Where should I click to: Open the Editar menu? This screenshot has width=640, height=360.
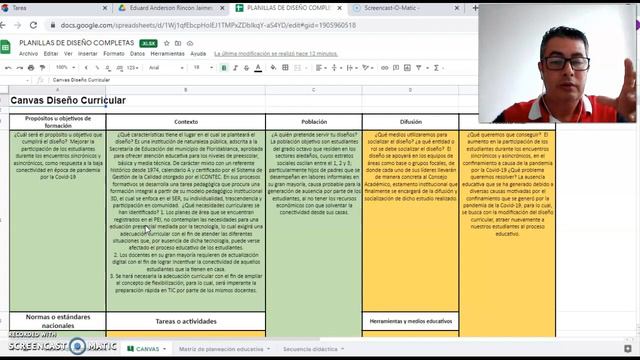51,53
